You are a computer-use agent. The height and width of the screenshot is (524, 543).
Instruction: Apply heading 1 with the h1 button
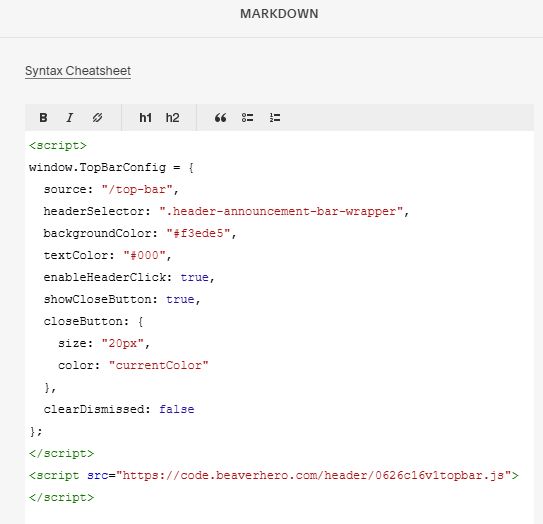145,118
